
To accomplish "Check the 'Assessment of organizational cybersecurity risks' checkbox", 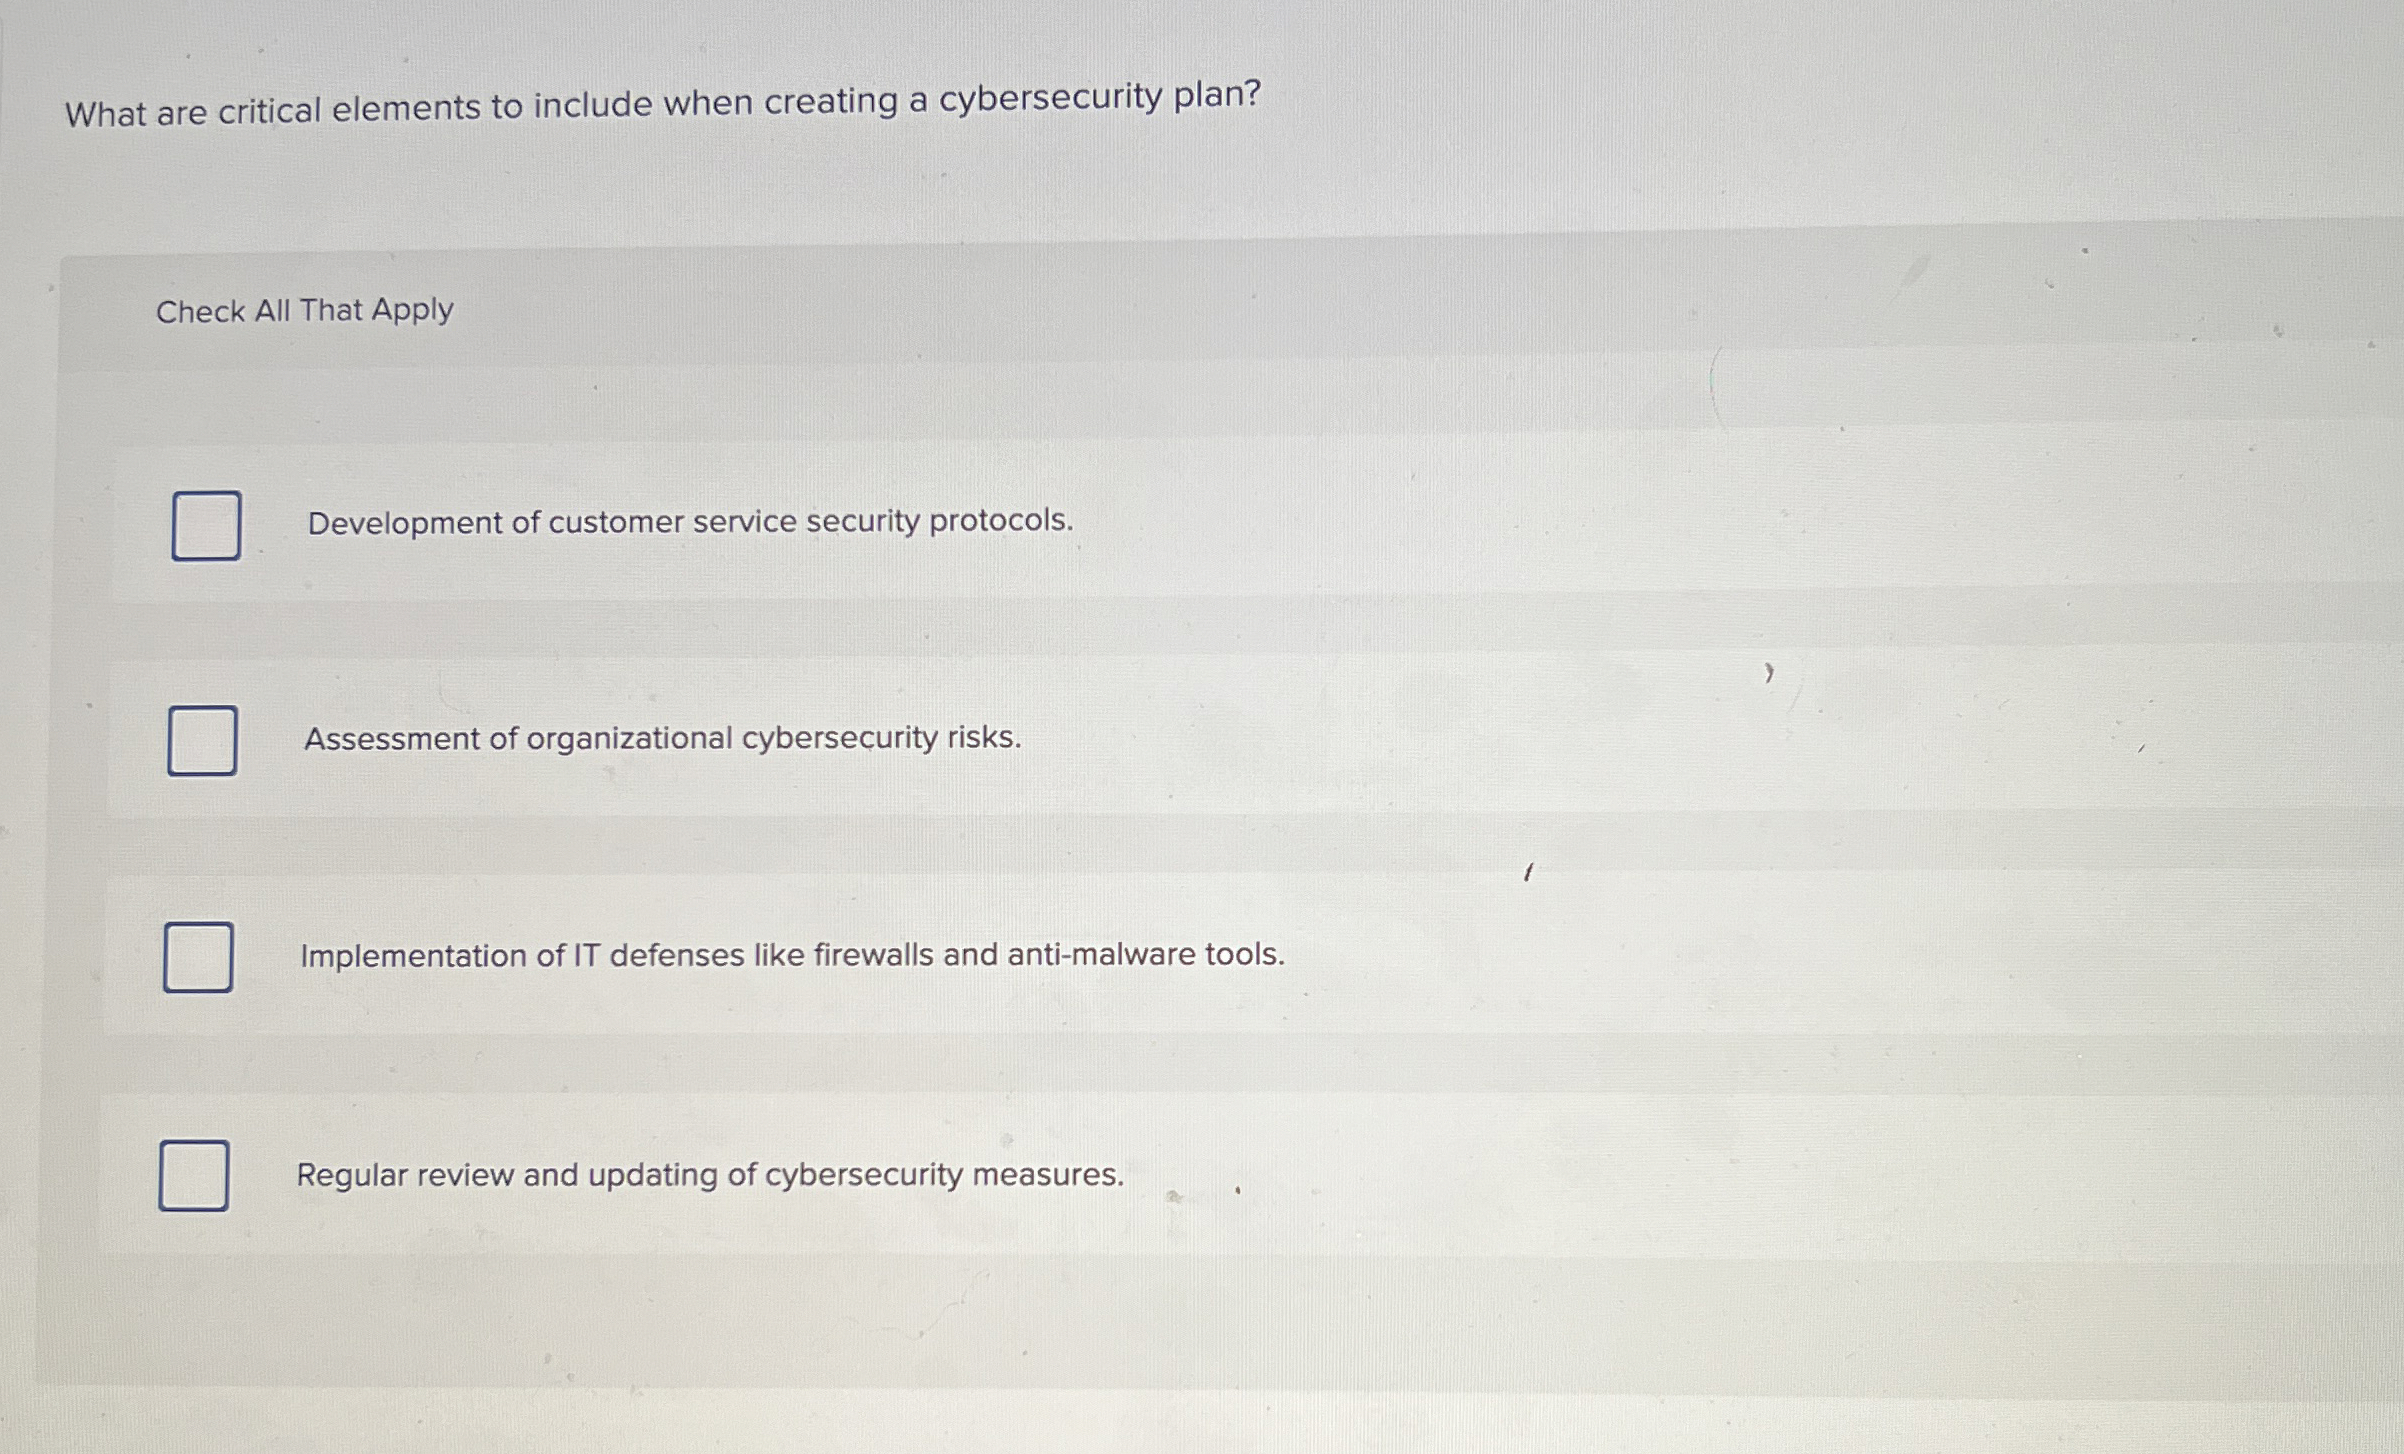I will pyautogui.click(x=202, y=740).
